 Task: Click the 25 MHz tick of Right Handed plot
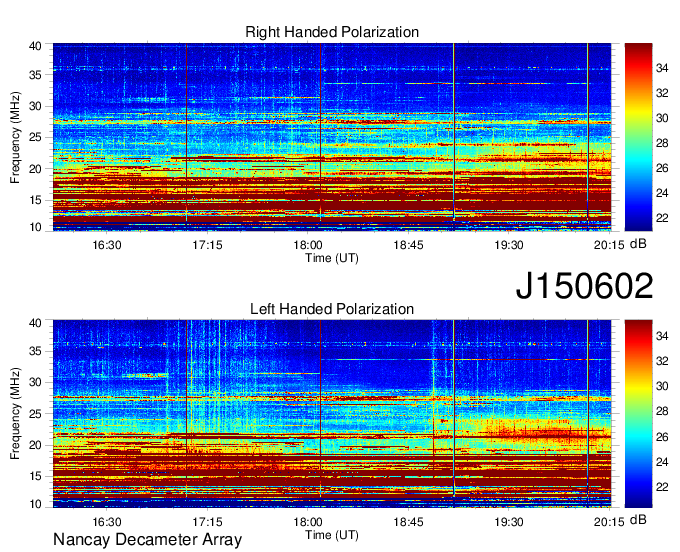(36, 137)
